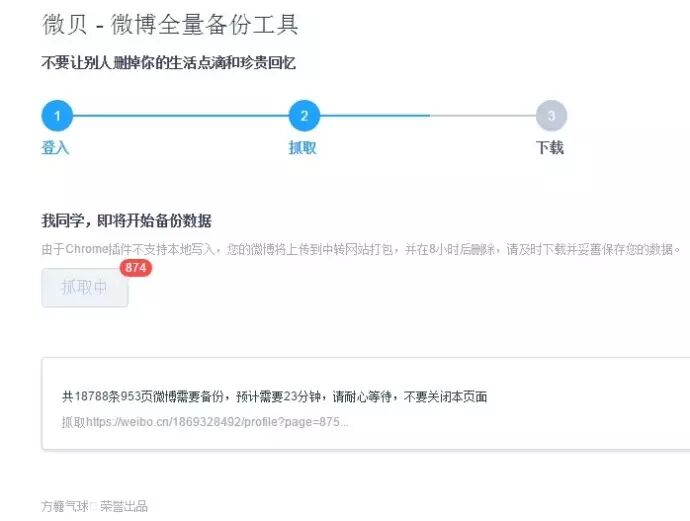Click the step 1 circle icon
690x521 pixels.
(57, 116)
